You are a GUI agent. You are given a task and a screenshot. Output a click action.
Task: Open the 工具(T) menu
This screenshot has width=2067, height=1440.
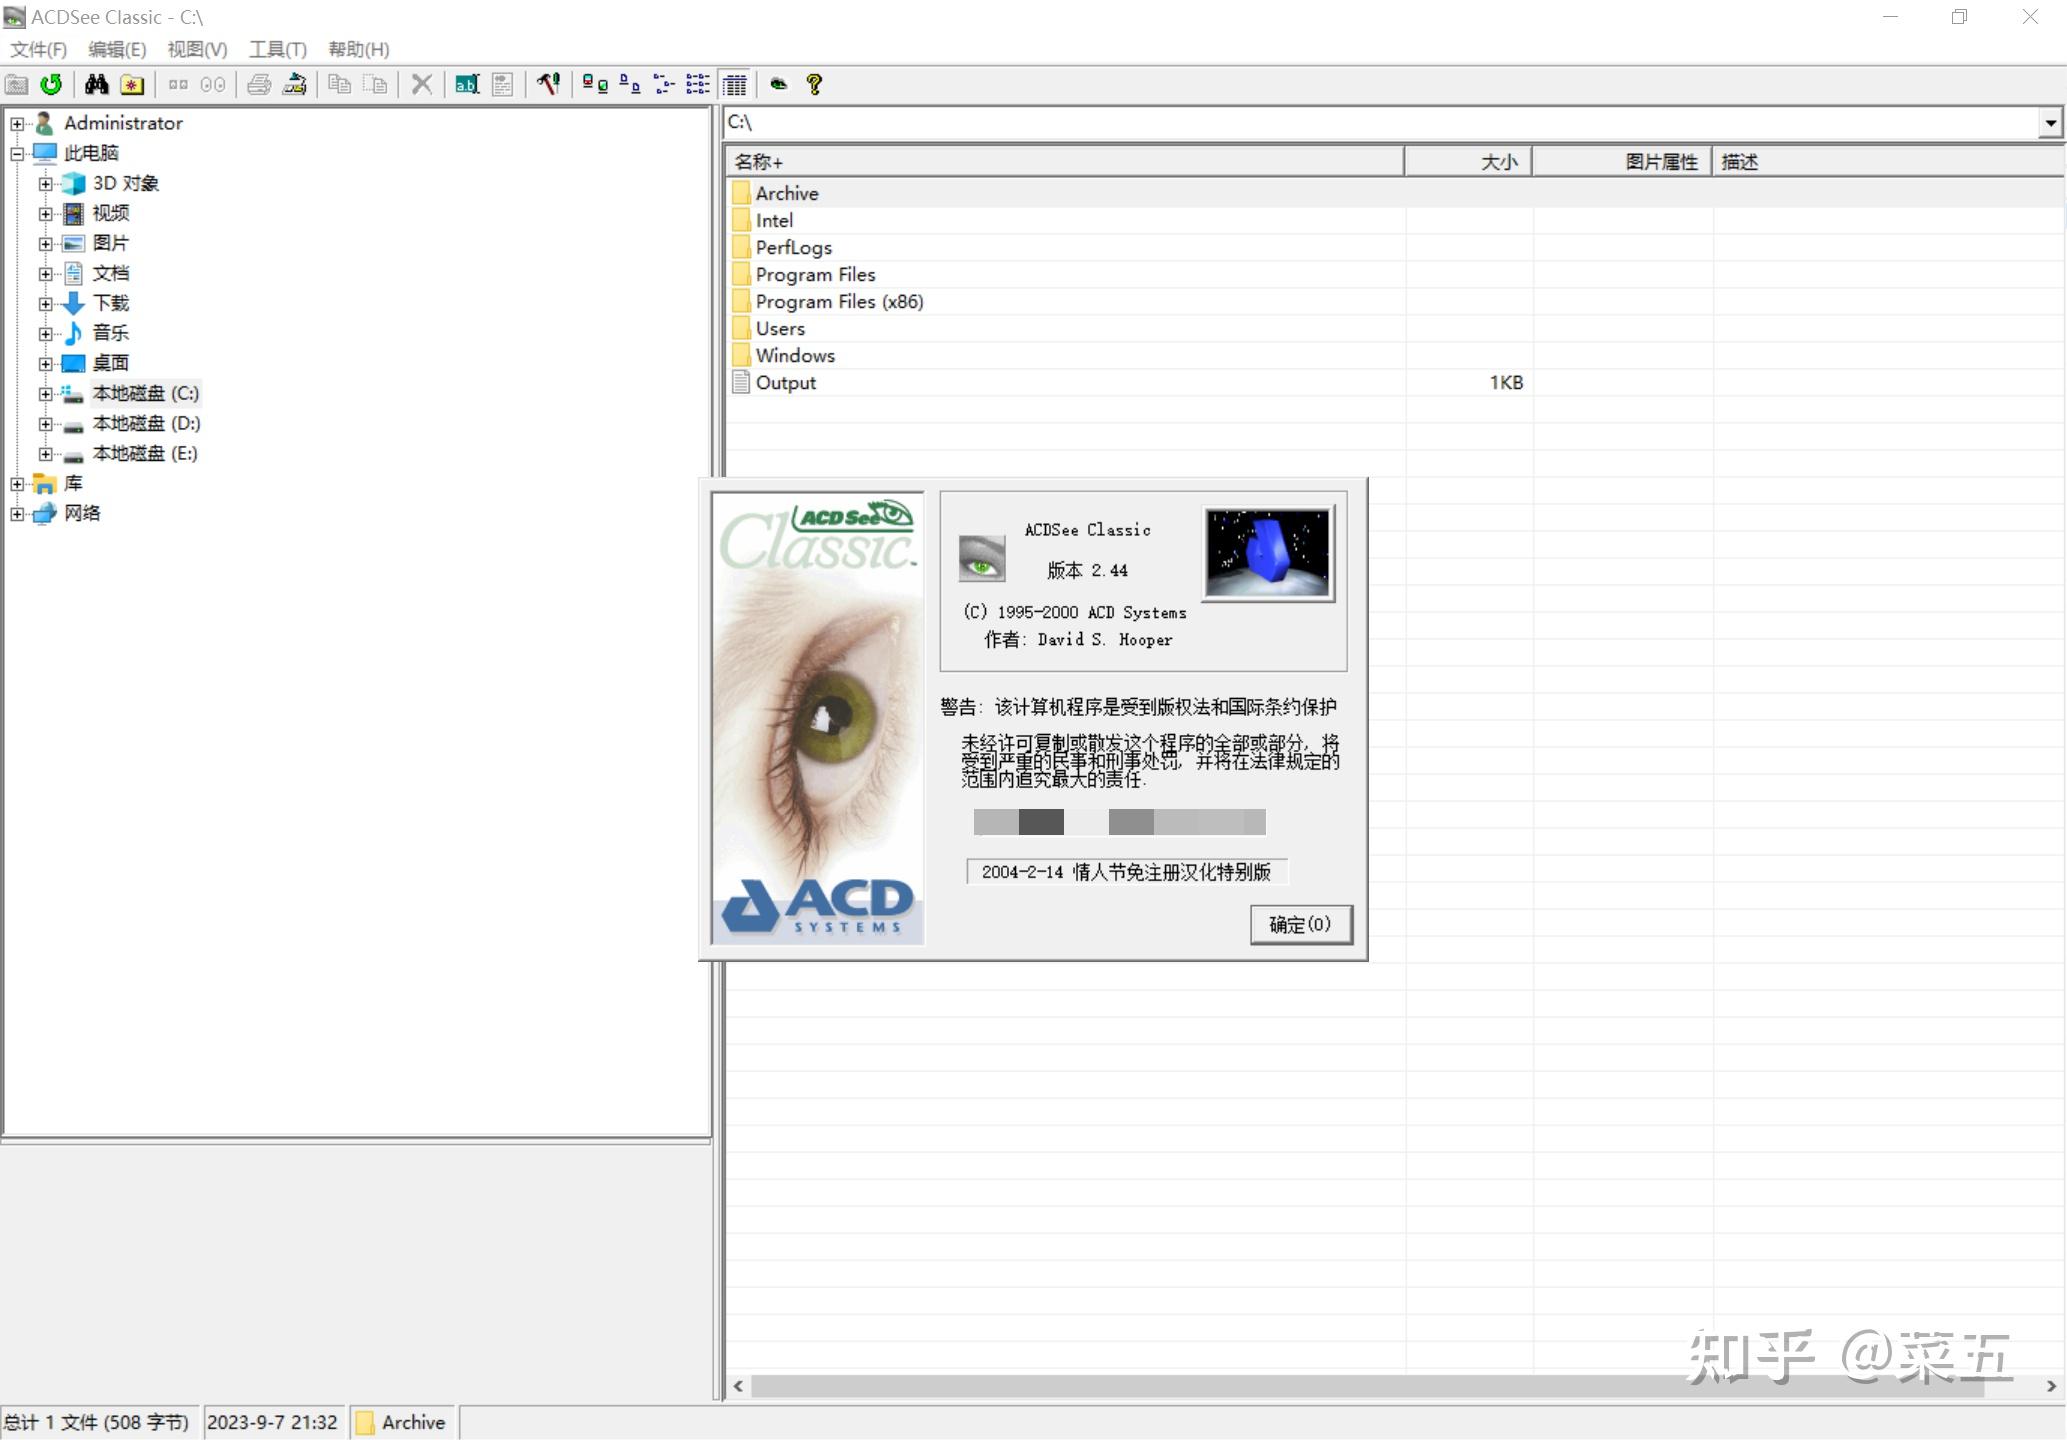coord(277,49)
